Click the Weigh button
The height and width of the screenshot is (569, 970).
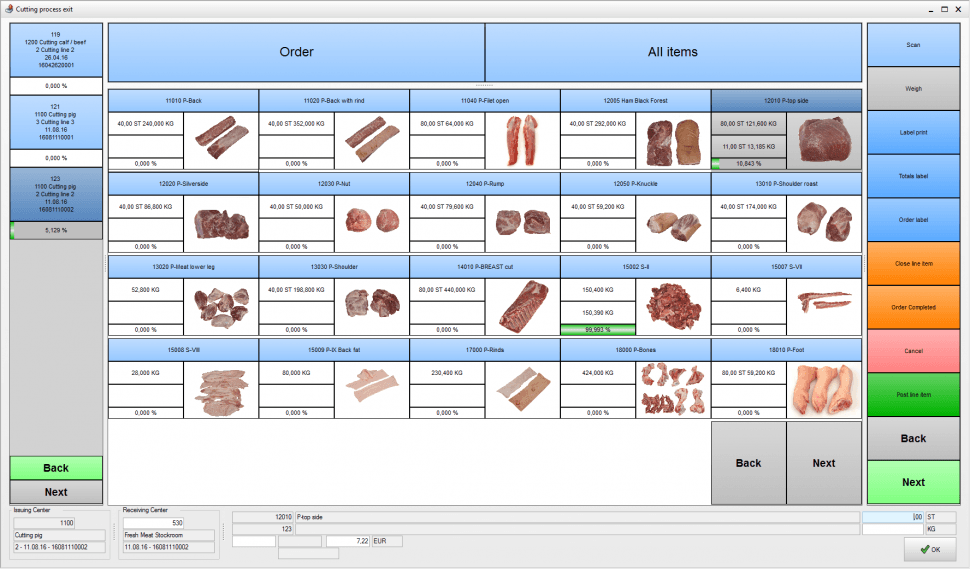tap(913, 88)
